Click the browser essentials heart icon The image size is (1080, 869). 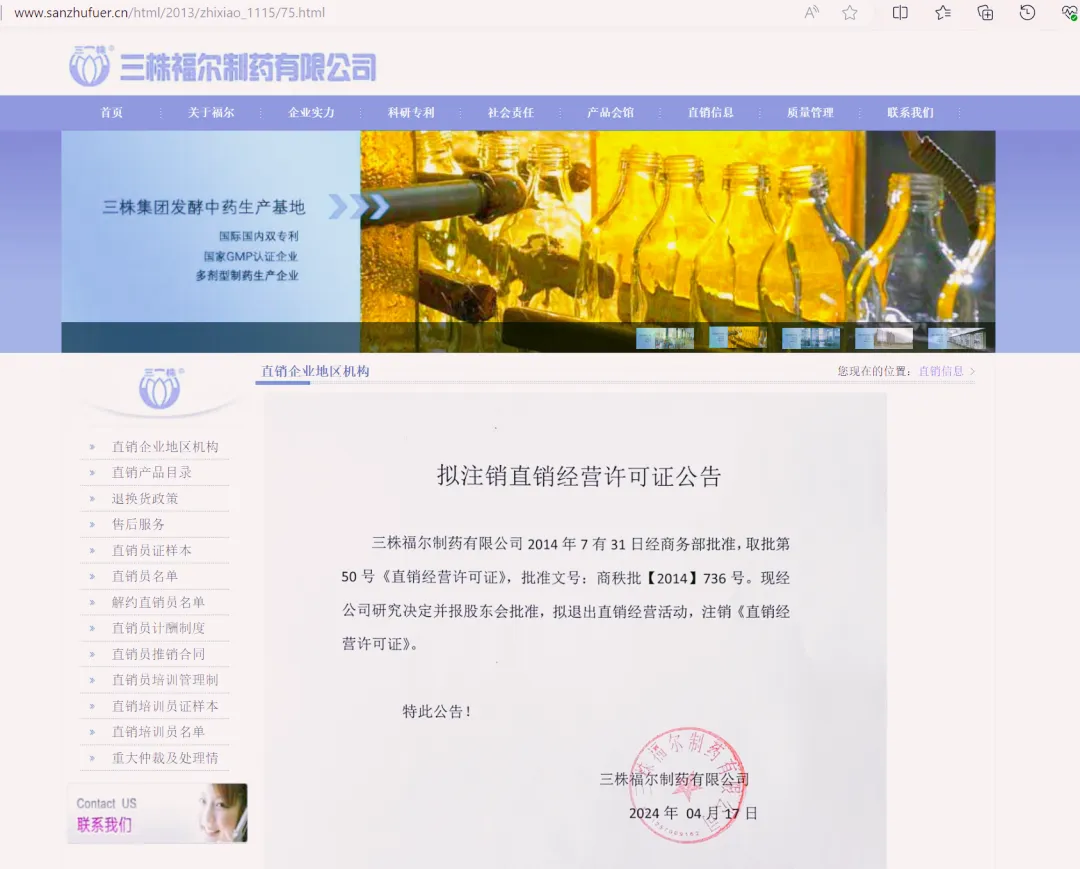pos(1069,12)
